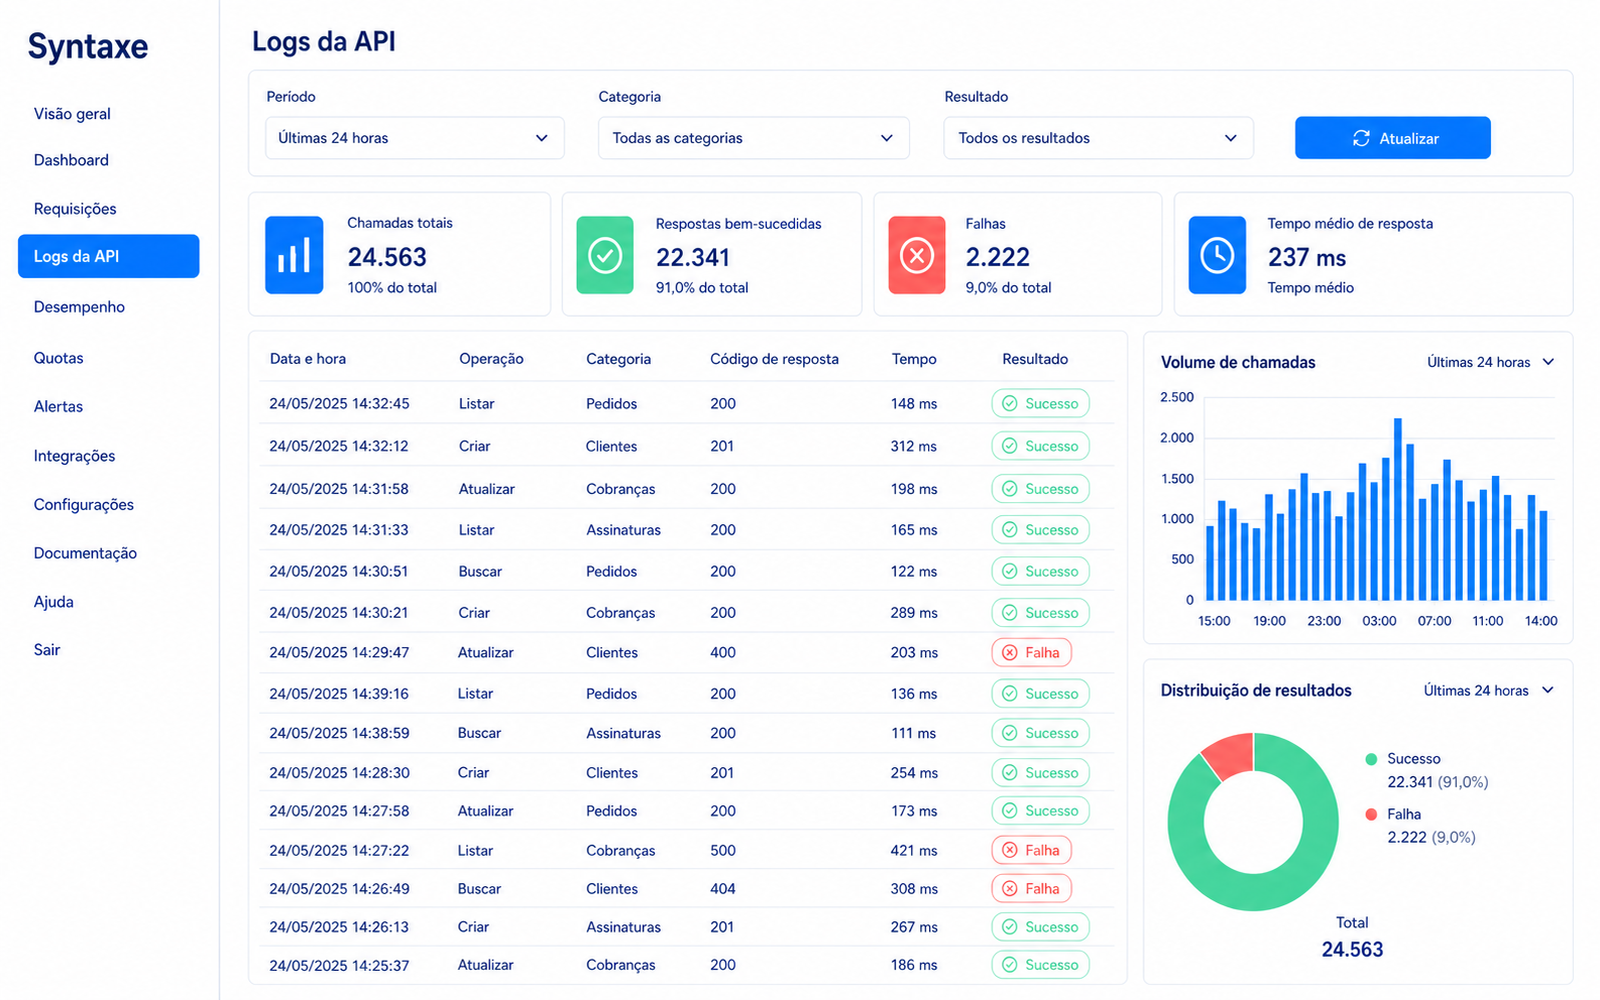Click the Sair link in the sidebar
The height and width of the screenshot is (1000, 1600).
[47, 650]
